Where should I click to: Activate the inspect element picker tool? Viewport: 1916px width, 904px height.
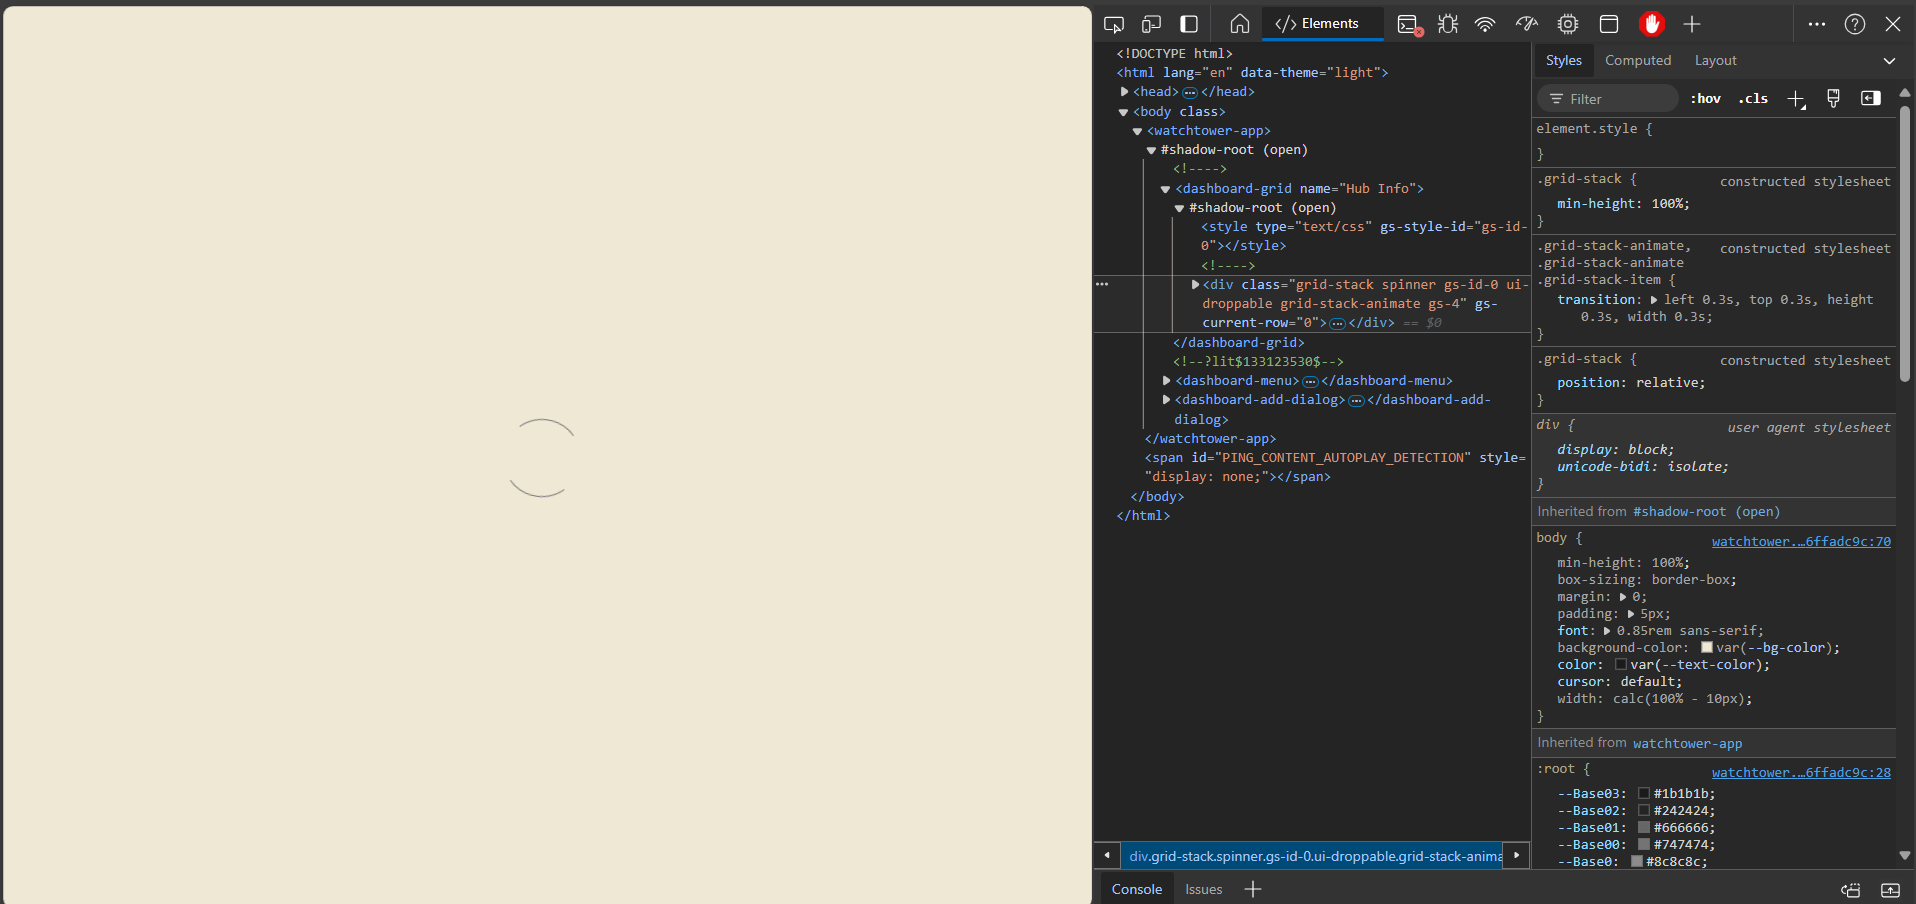point(1113,24)
